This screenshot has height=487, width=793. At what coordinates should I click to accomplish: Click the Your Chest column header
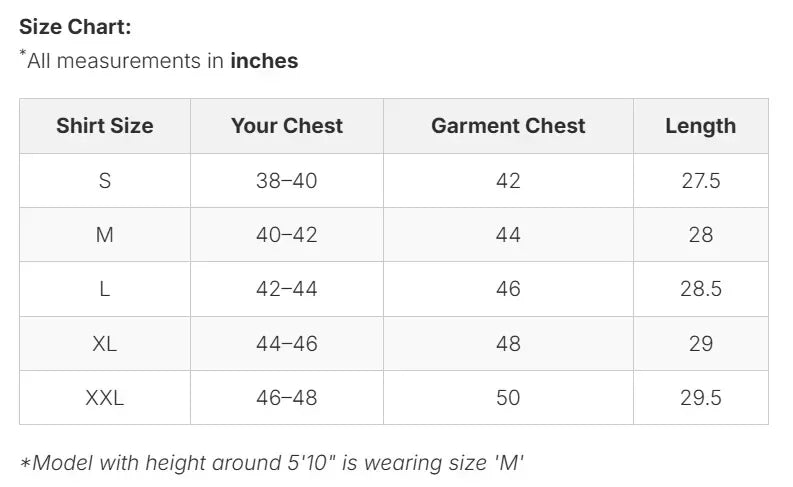click(x=287, y=126)
